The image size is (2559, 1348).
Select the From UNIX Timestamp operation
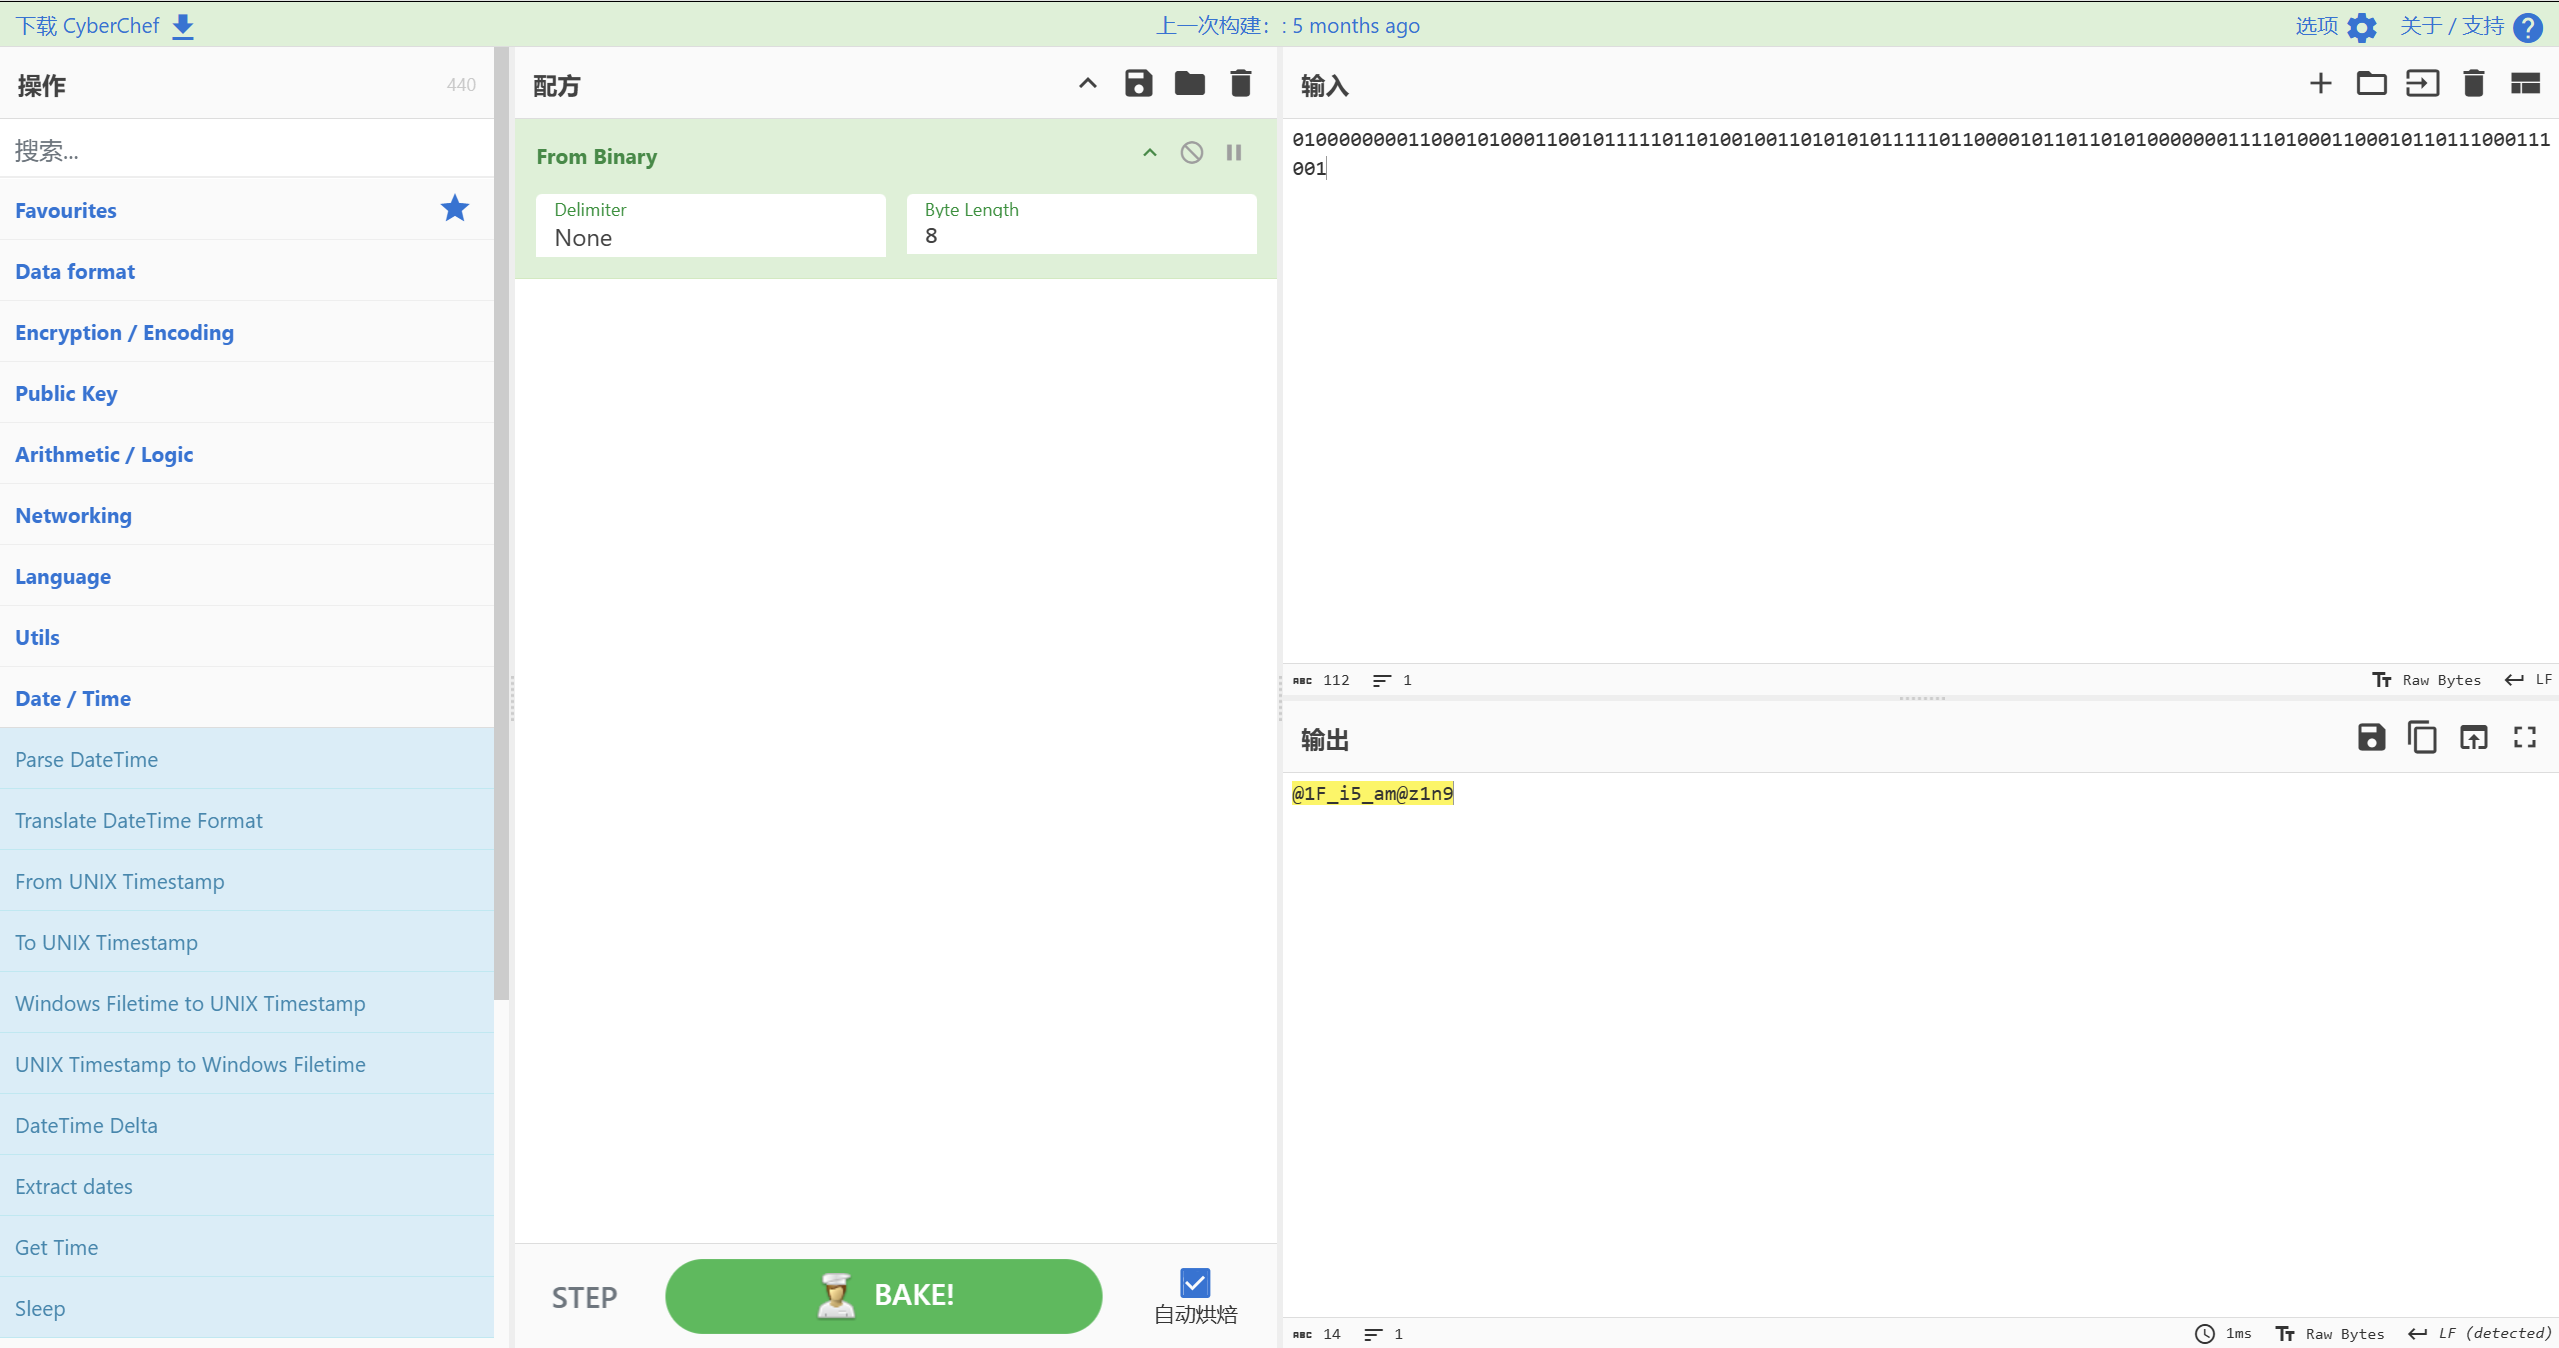[x=119, y=881]
